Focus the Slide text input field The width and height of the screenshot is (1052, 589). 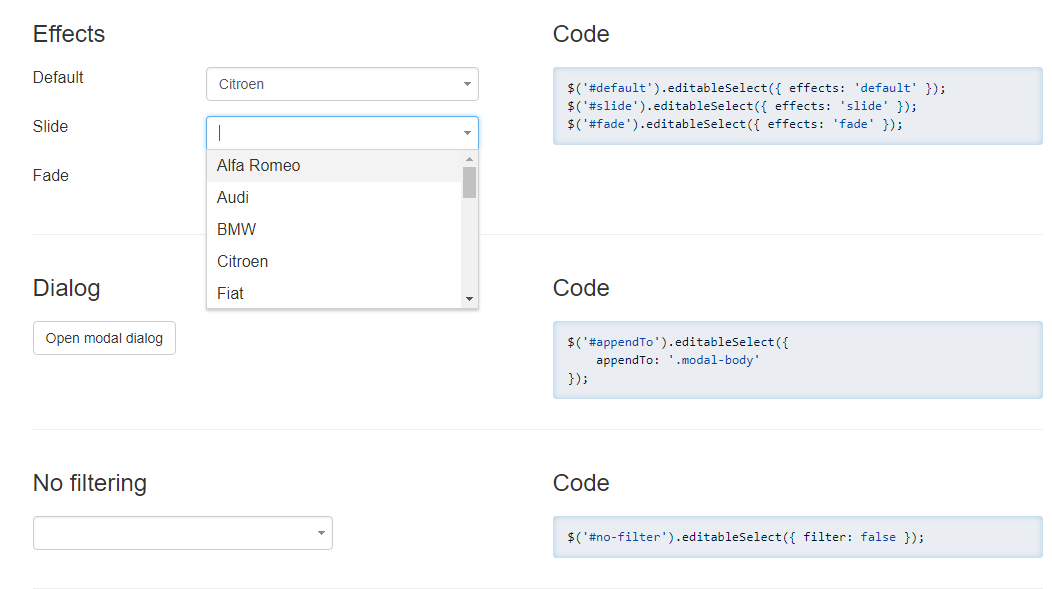[330, 133]
